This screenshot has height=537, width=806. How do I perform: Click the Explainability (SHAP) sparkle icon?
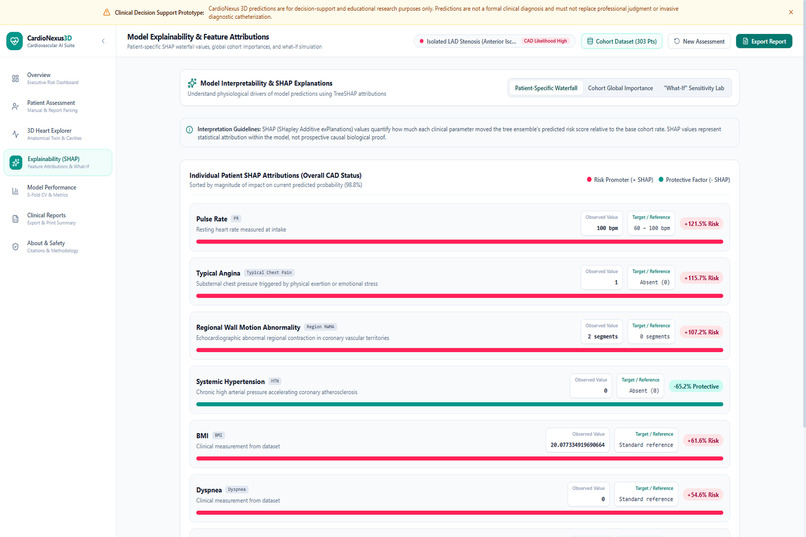click(x=16, y=162)
